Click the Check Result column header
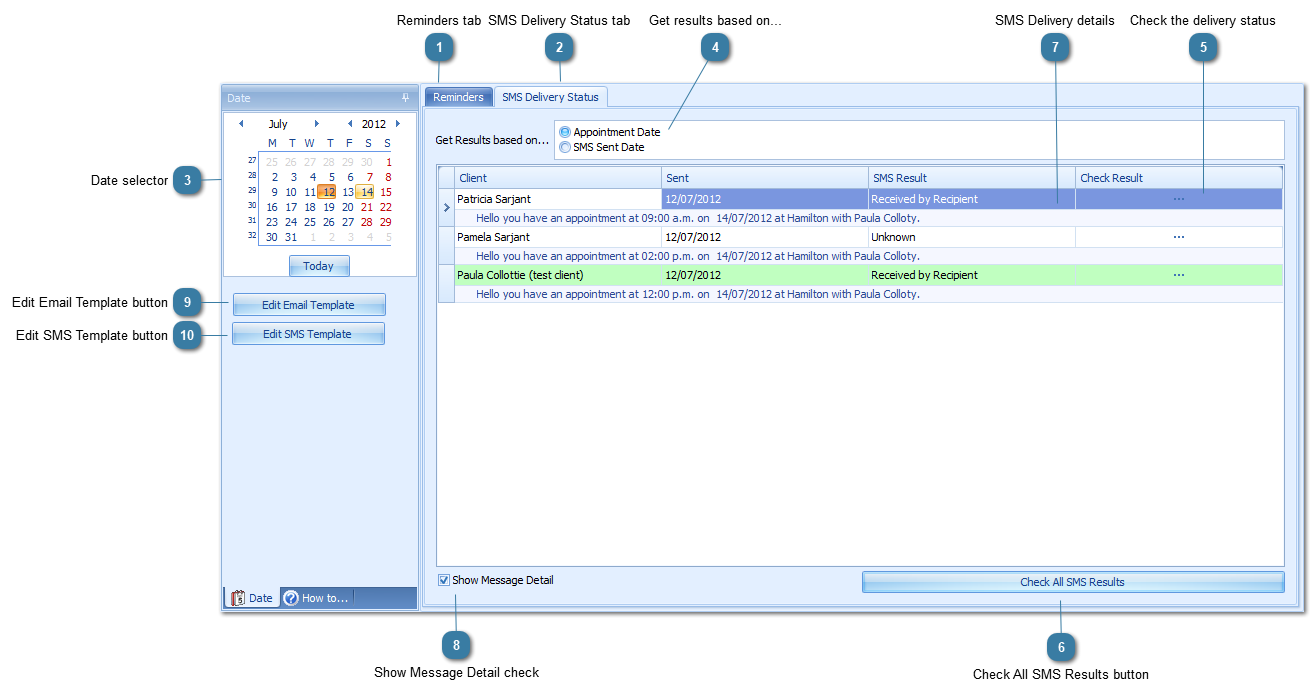1313x698 pixels. click(x=1179, y=178)
